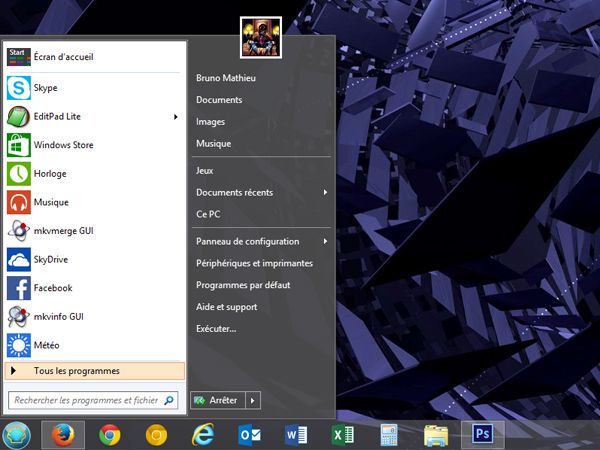
Task: Open Images folder entry
Action: [210, 122]
